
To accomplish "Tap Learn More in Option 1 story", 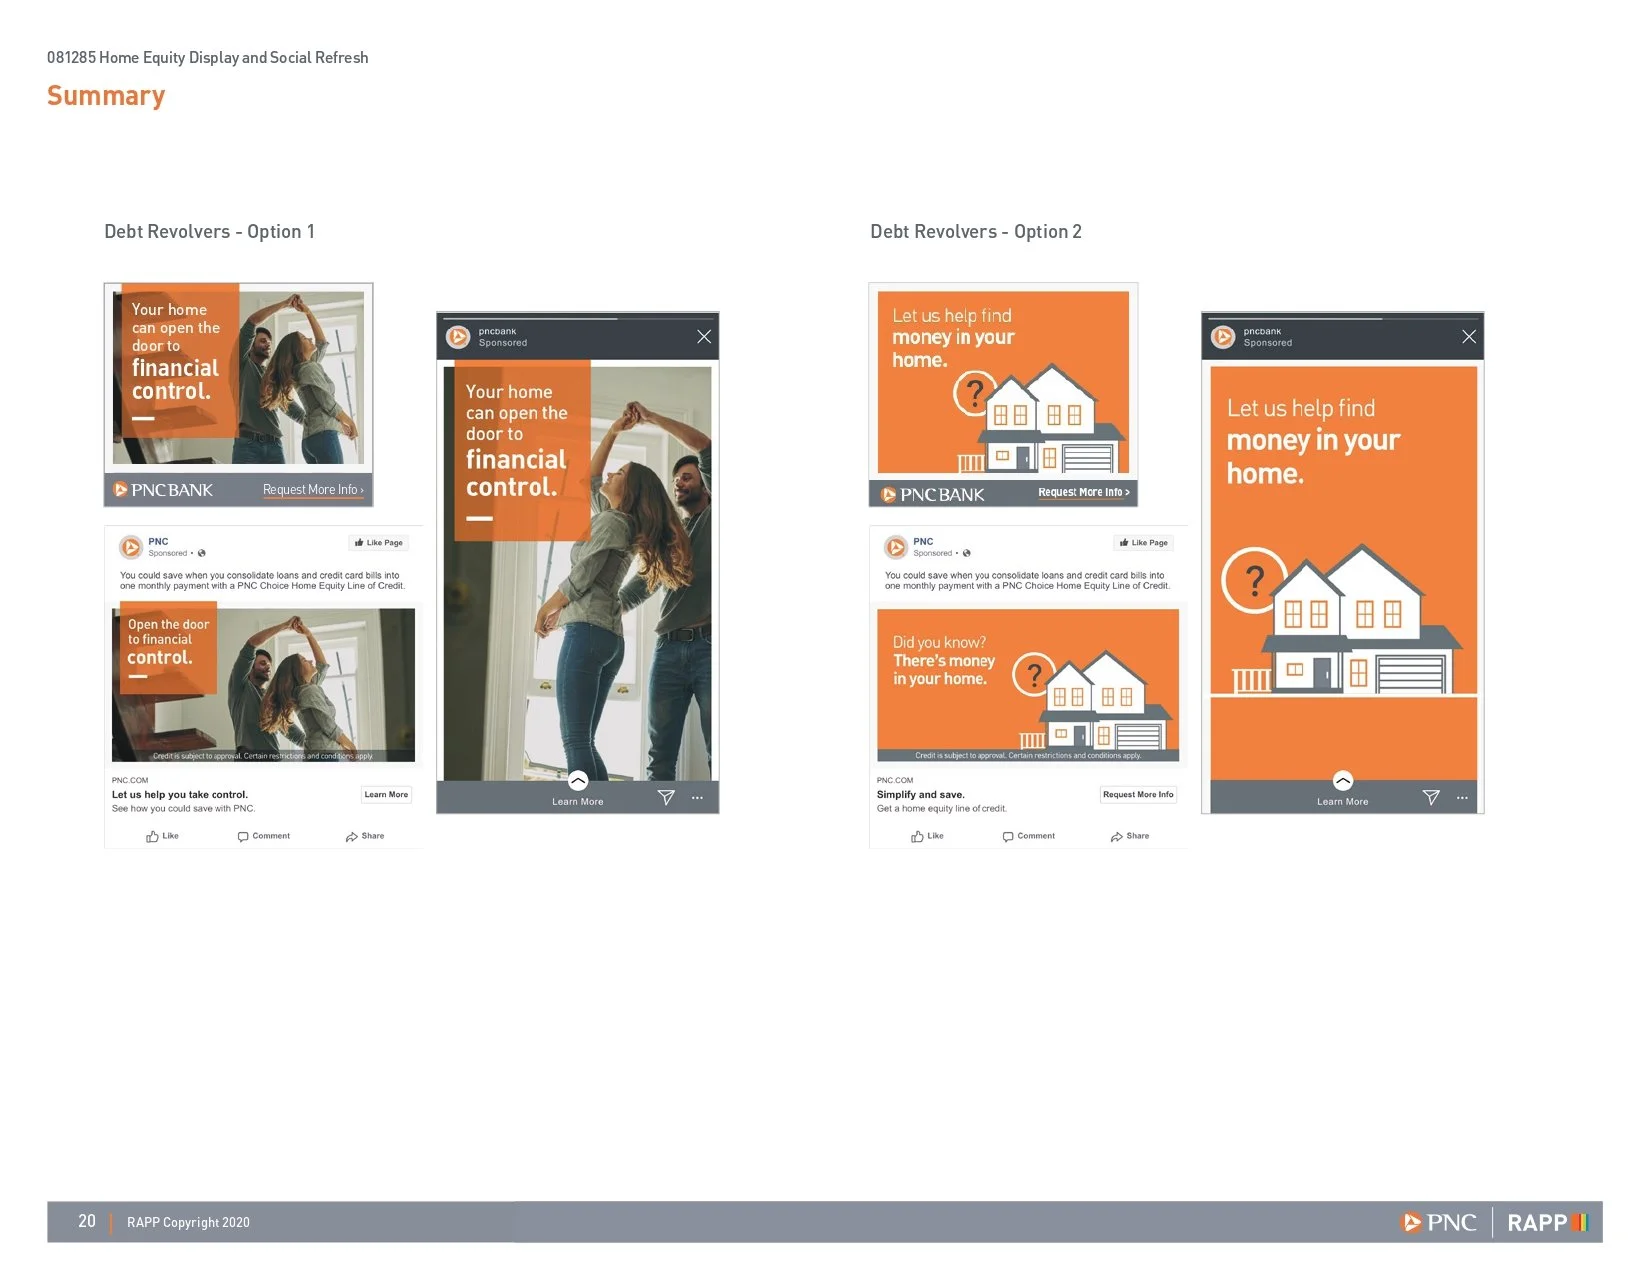I will [x=578, y=802].
